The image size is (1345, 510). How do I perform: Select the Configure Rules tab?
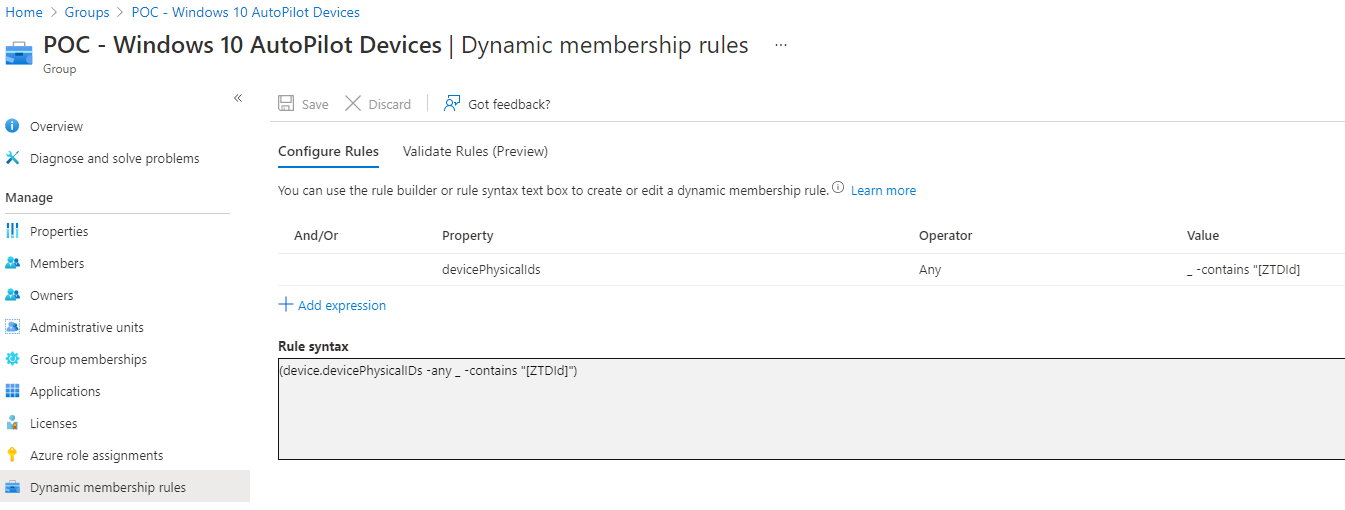click(x=328, y=152)
